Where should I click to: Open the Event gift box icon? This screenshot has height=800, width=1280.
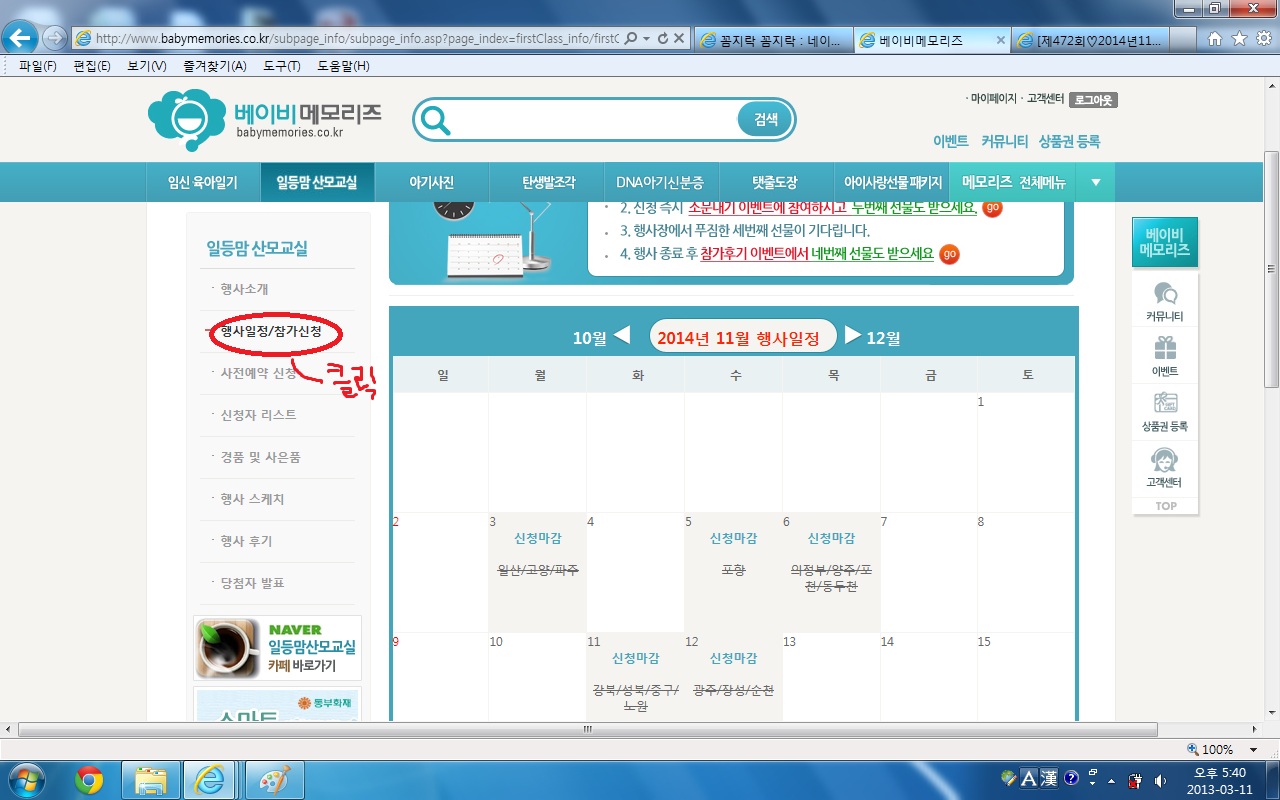(1165, 349)
